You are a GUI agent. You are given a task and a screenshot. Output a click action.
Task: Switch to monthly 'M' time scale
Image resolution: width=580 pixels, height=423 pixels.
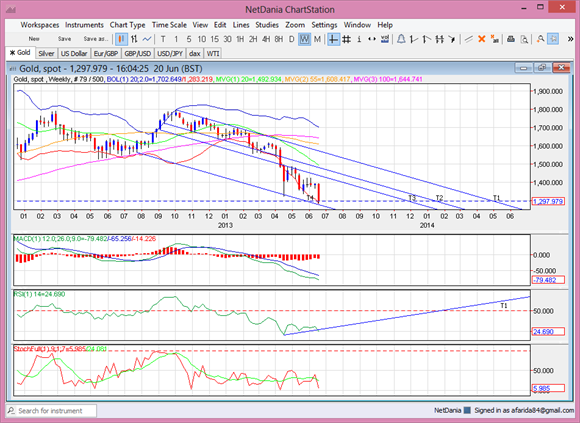coord(317,39)
